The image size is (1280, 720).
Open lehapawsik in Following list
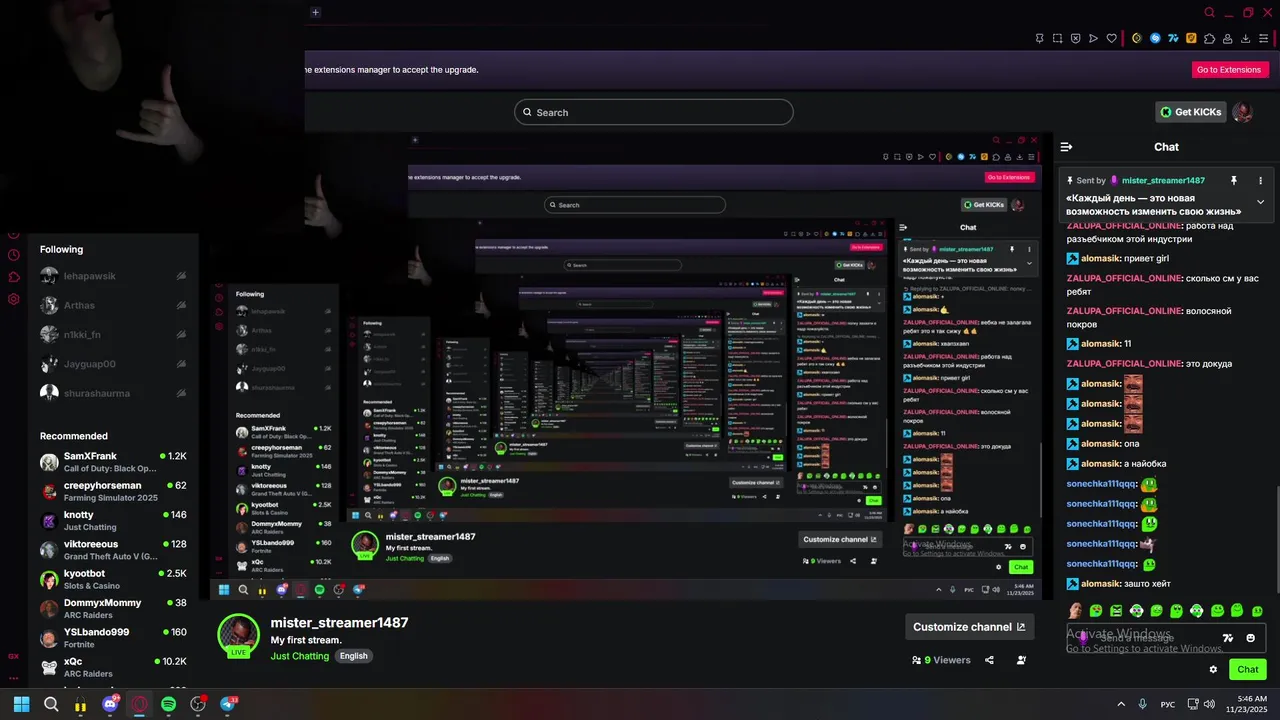(x=113, y=275)
